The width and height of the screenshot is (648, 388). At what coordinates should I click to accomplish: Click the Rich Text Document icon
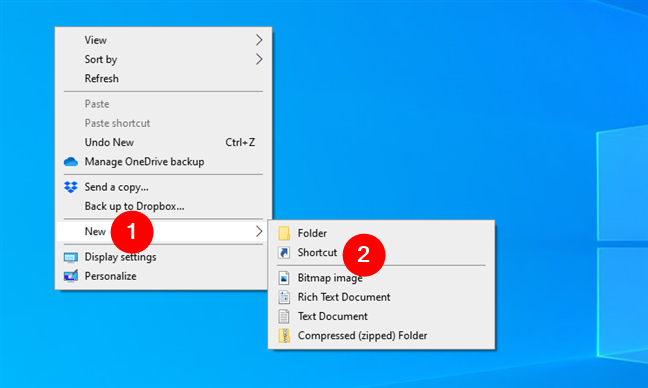[284, 297]
